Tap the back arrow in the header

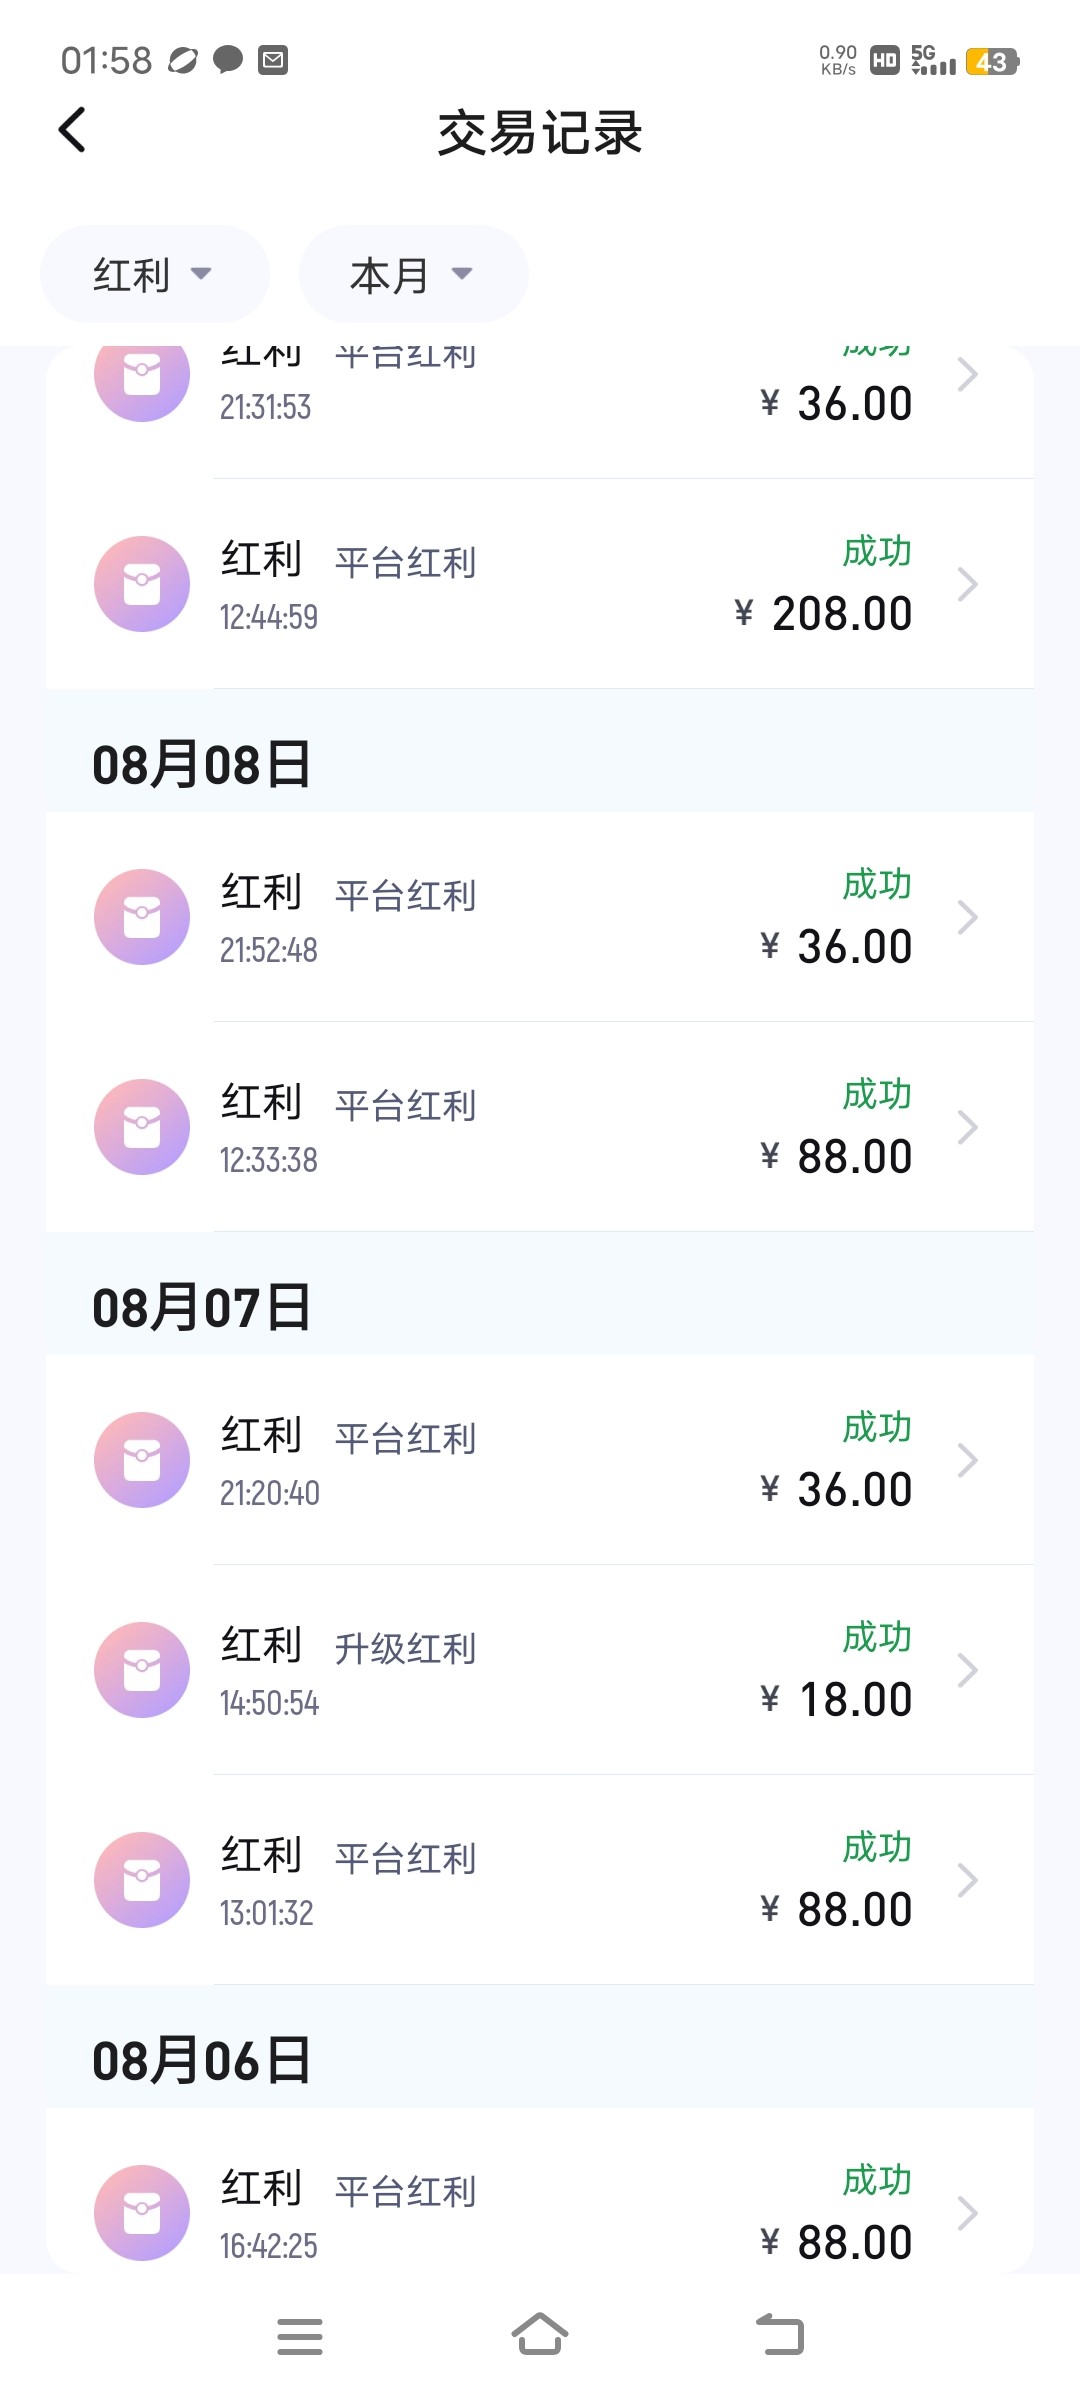pyautogui.click(x=72, y=130)
